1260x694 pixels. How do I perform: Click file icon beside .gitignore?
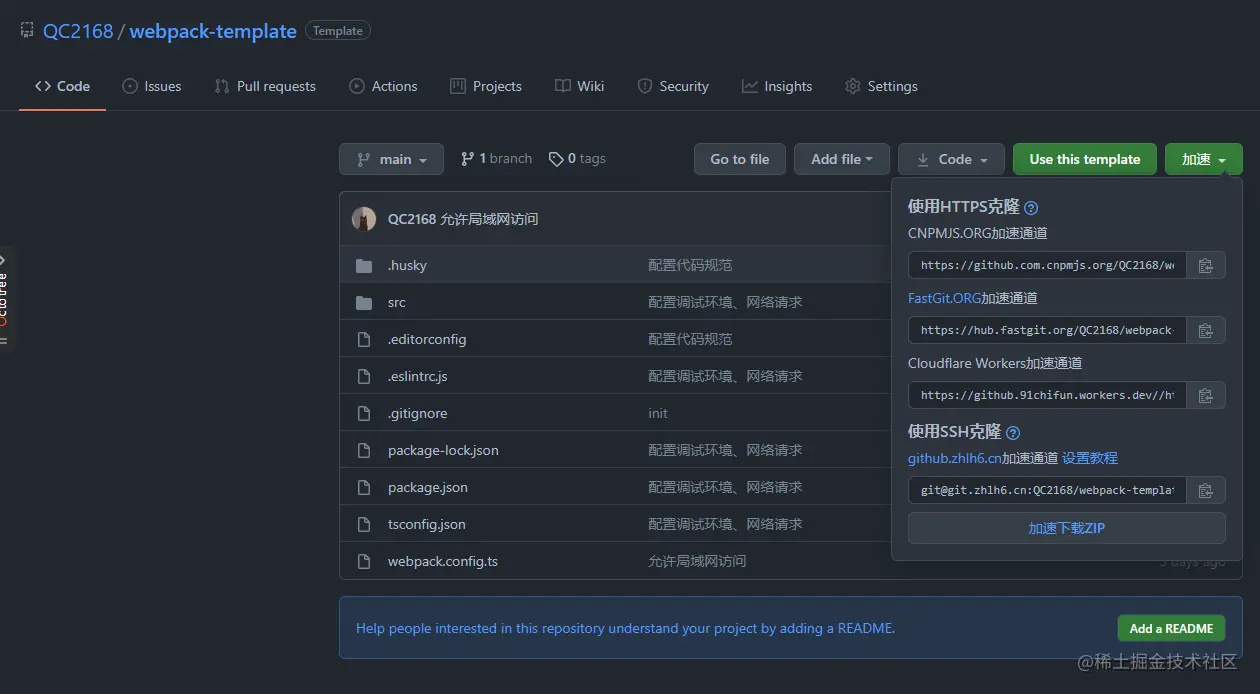(x=364, y=413)
